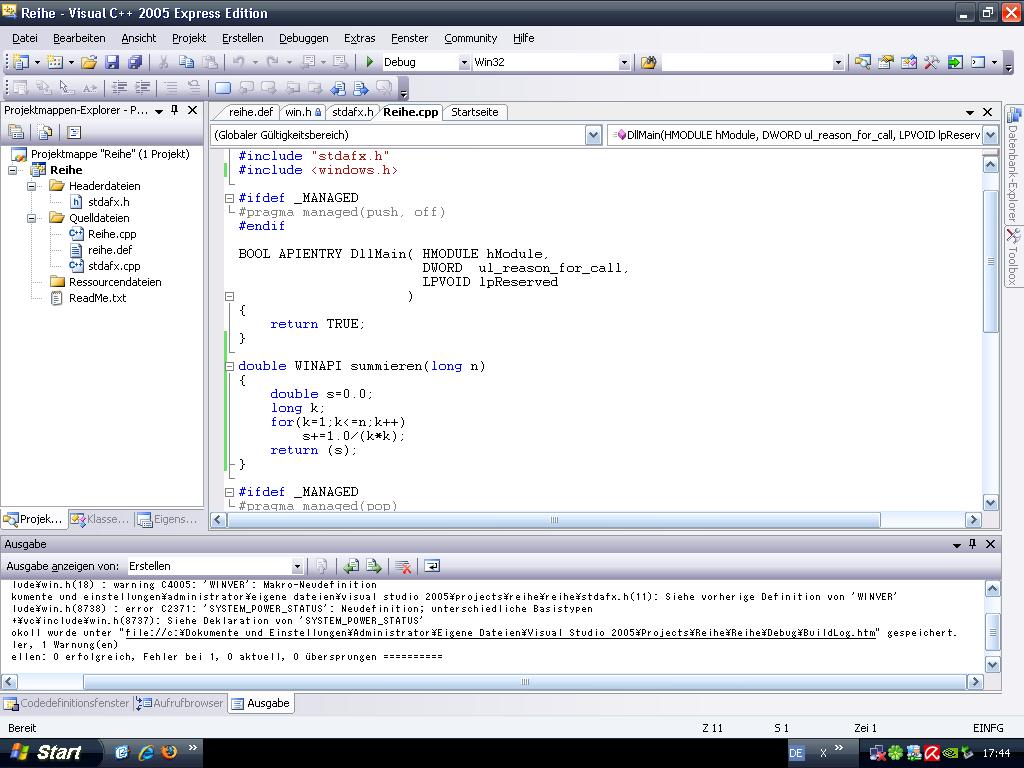Switch to the stdafx.h editor tab

352,112
